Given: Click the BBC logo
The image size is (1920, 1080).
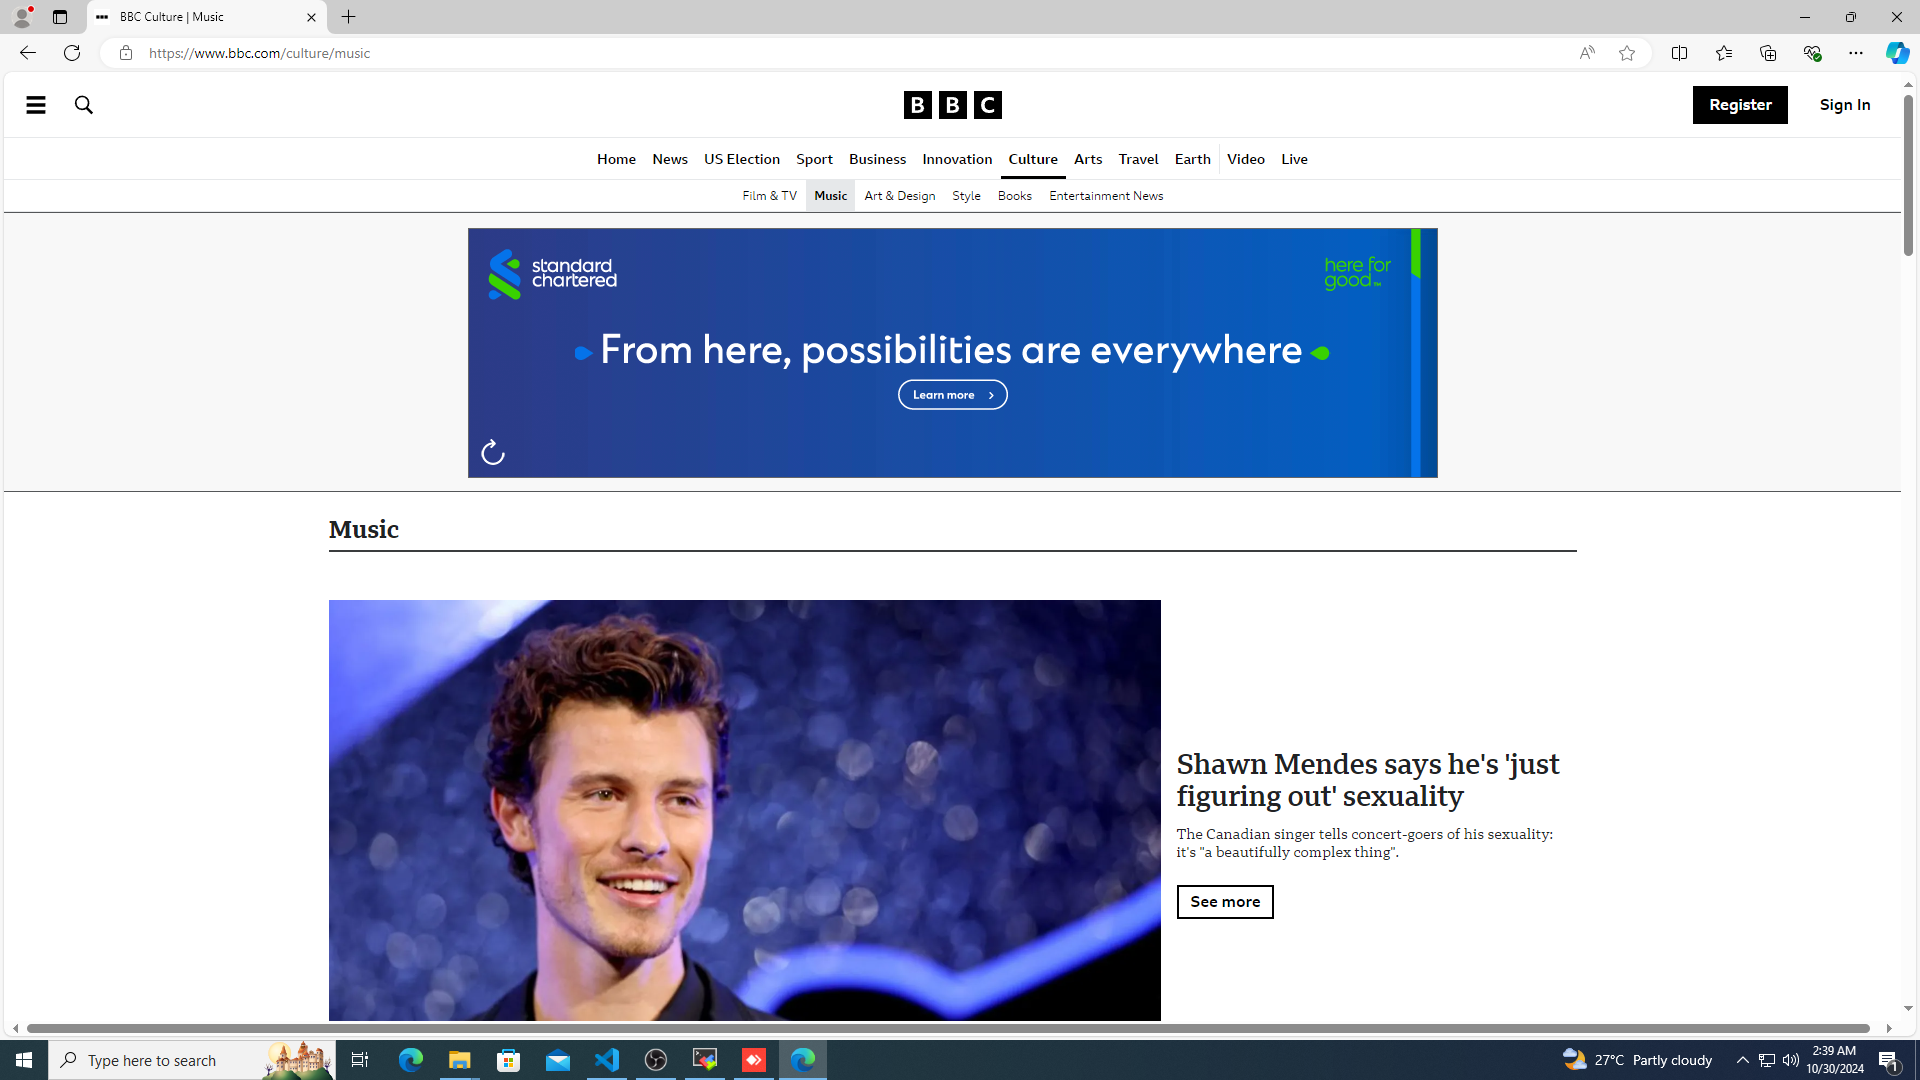Looking at the screenshot, I should click(952, 105).
